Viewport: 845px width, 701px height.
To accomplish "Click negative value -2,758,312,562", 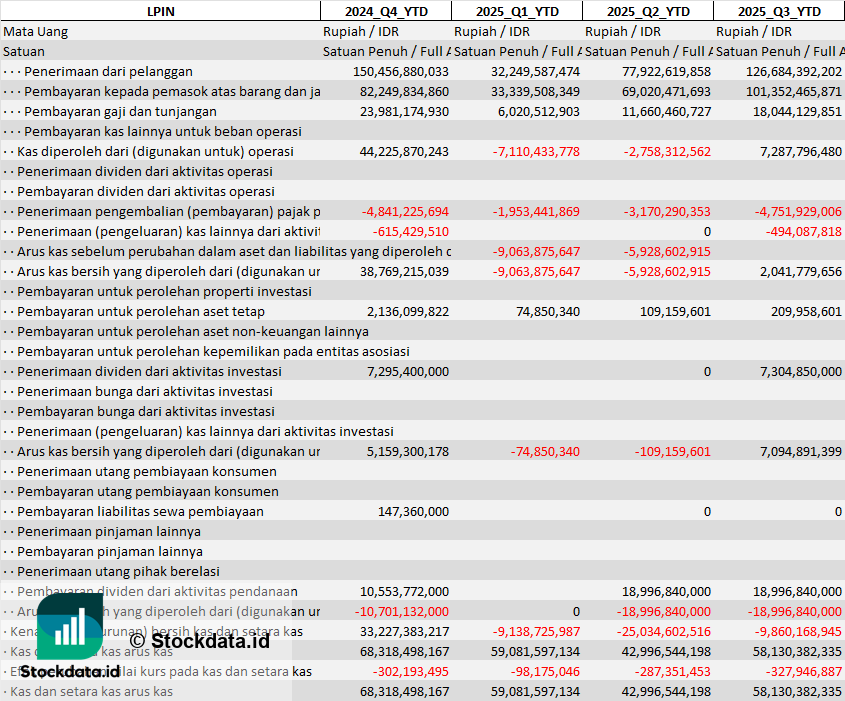I will tap(667, 151).
